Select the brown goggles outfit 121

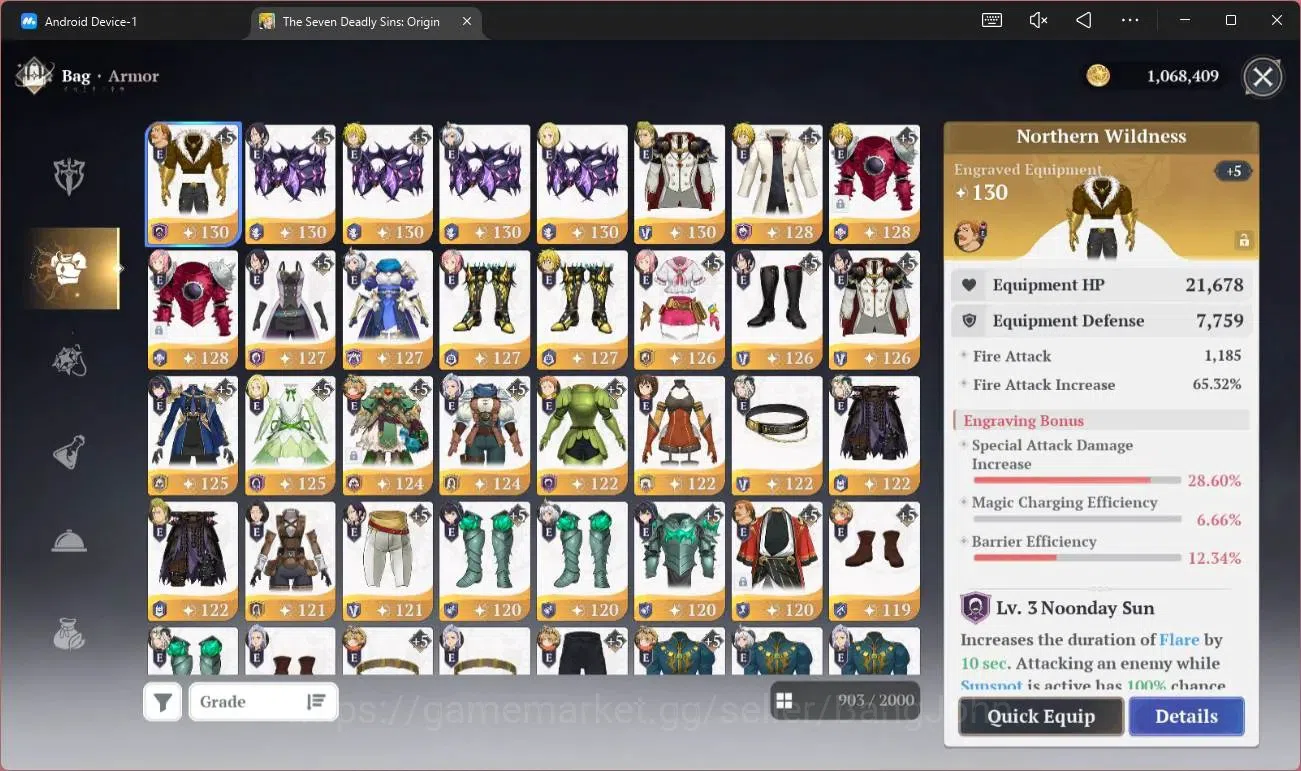(x=290, y=562)
